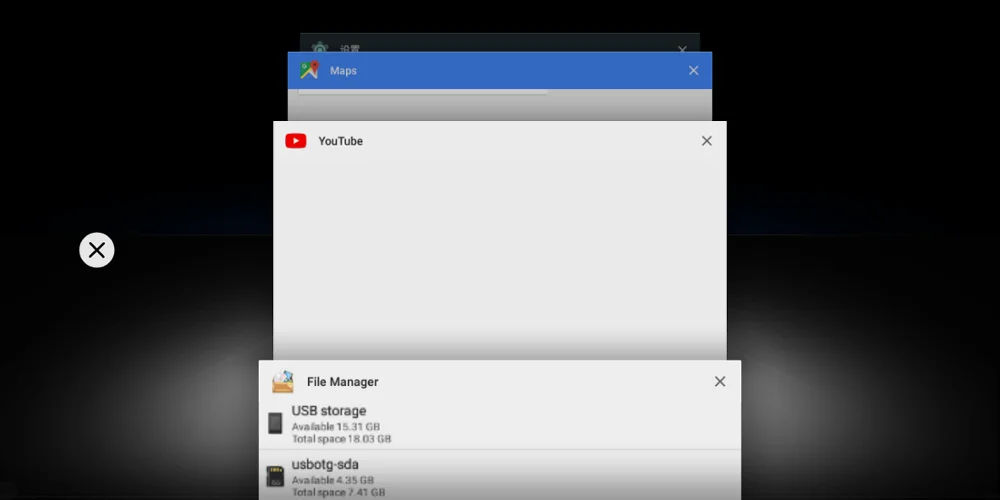Dismiss the YouTube recent card
The width and height of the screenshot is (1000, 500).
click(707, 141)
